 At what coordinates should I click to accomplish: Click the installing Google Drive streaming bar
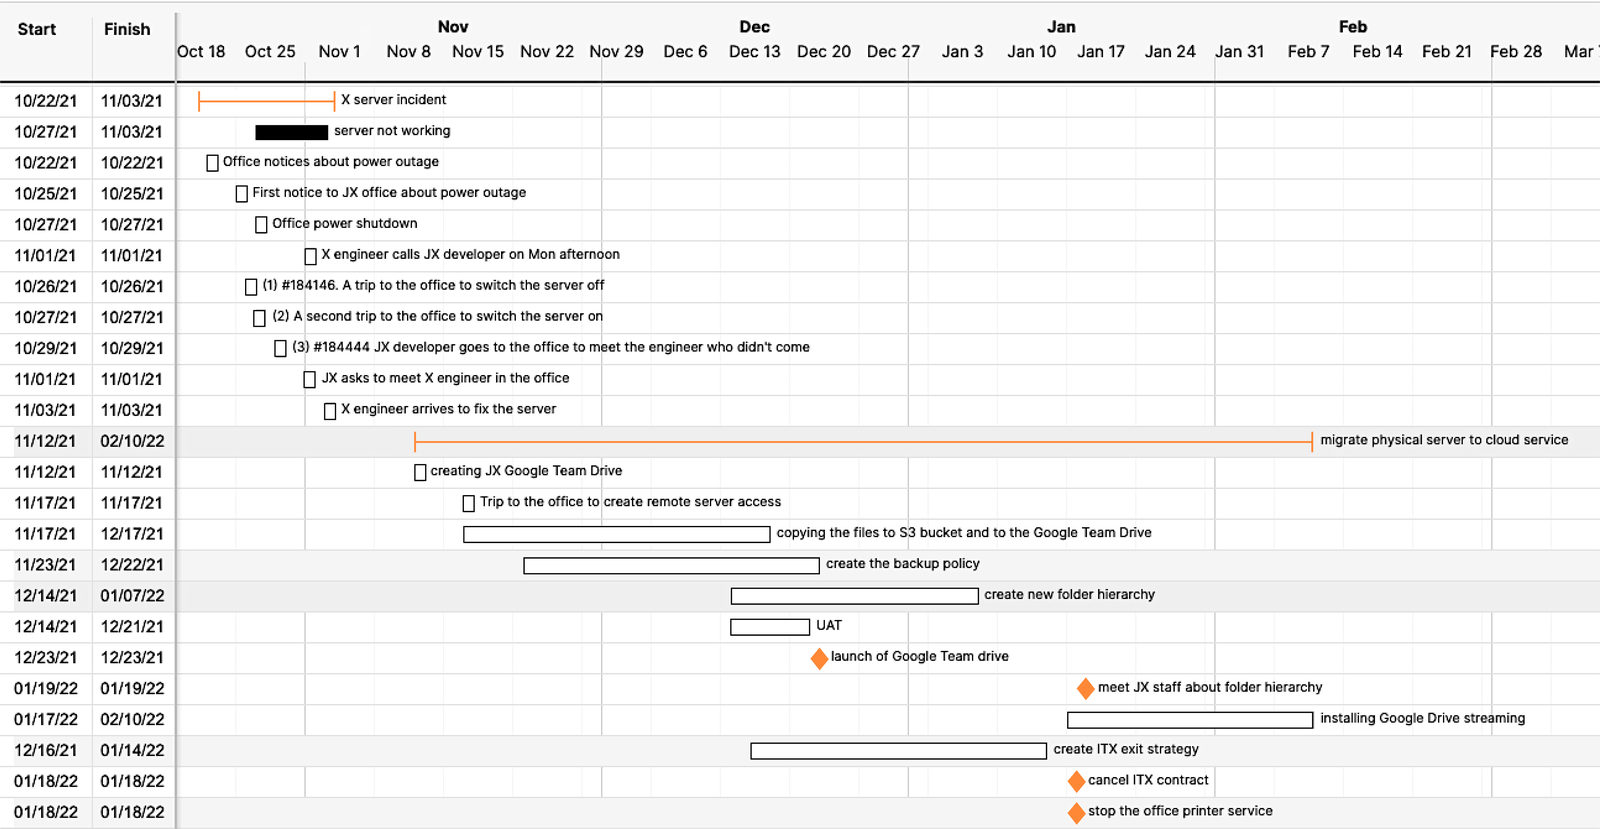(x=1190, y=720)
